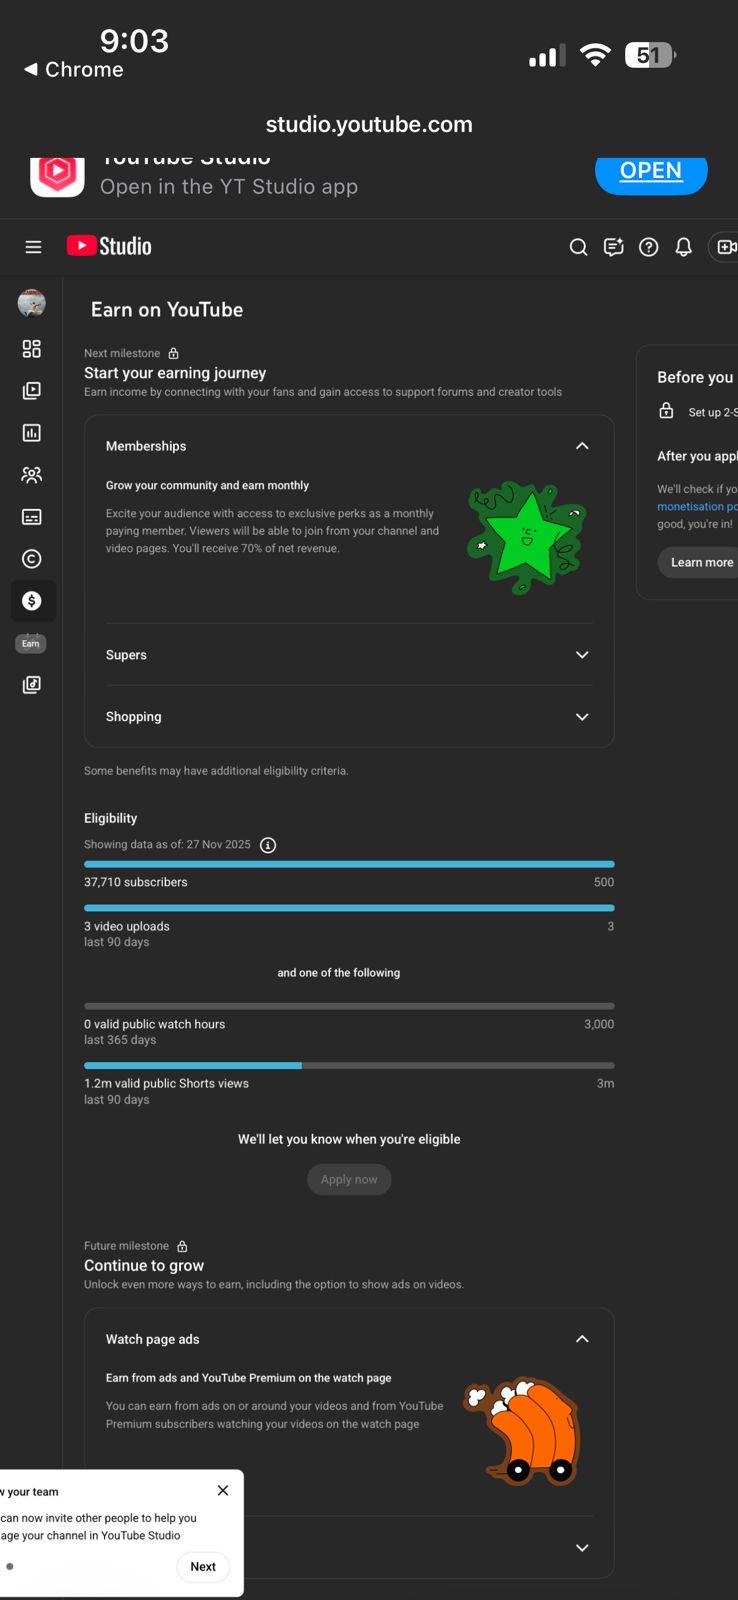This screenshot has width=738, height=1600.
Task: Open the hamburger navigation menu
Action: coord(33,247)
